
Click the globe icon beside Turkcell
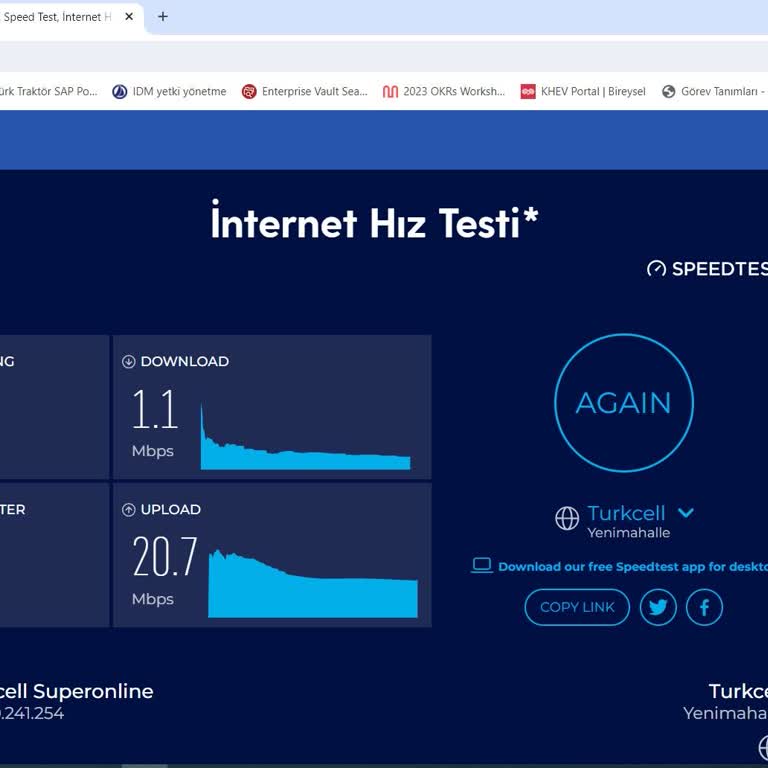[567, 518]
